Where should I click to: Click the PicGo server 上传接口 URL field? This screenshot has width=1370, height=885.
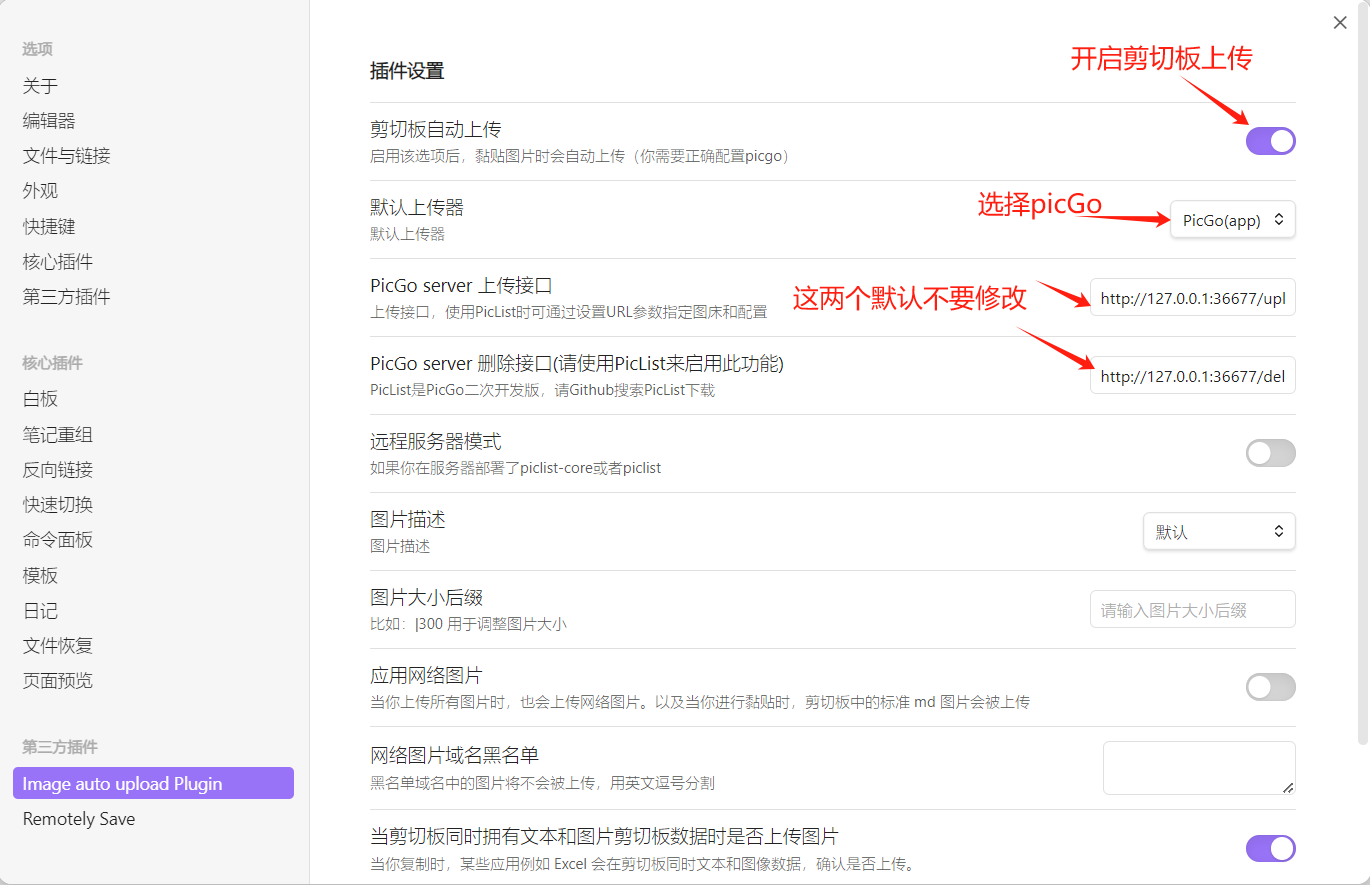[x=1192, y=298]
